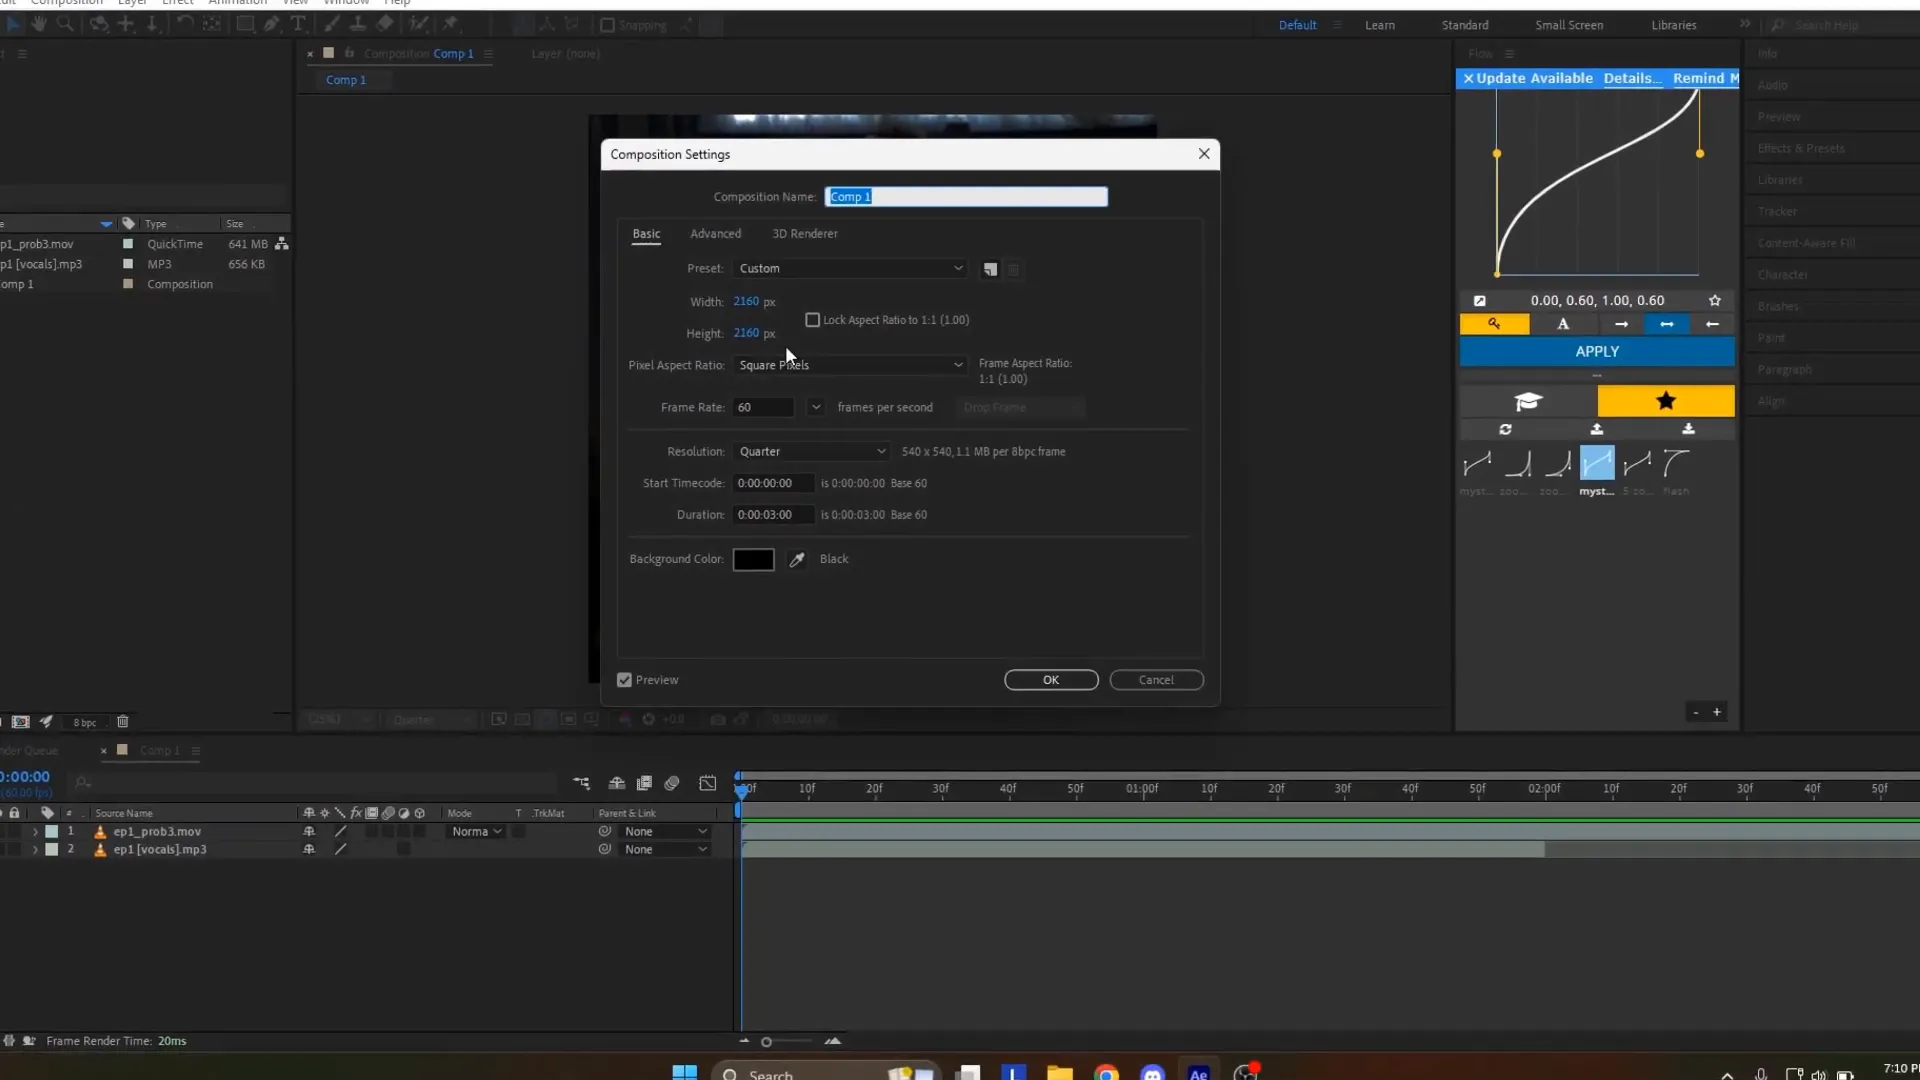Click OK in Composition Settings

[1051, 680]
